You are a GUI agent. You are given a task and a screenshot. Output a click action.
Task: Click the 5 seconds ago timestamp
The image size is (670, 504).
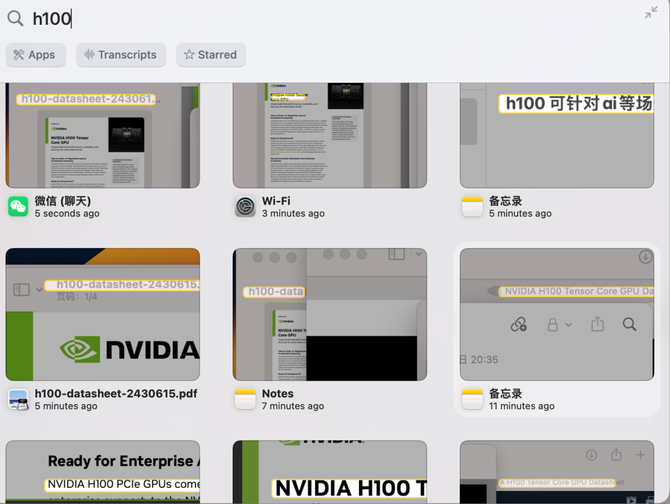click(67, 213)
